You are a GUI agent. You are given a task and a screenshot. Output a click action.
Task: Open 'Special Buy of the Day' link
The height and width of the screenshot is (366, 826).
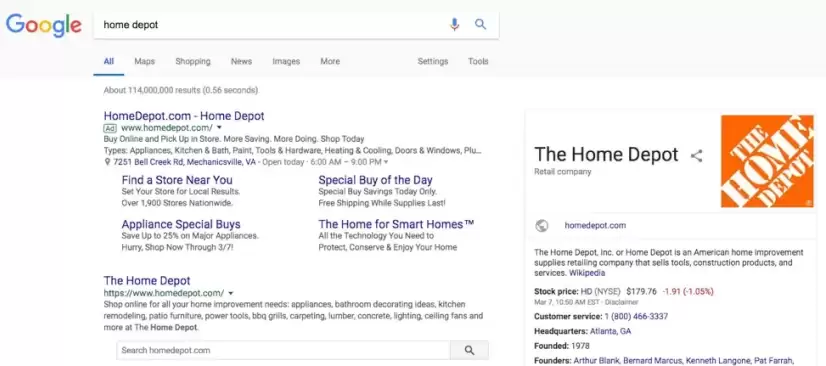(x=375, y=180)
